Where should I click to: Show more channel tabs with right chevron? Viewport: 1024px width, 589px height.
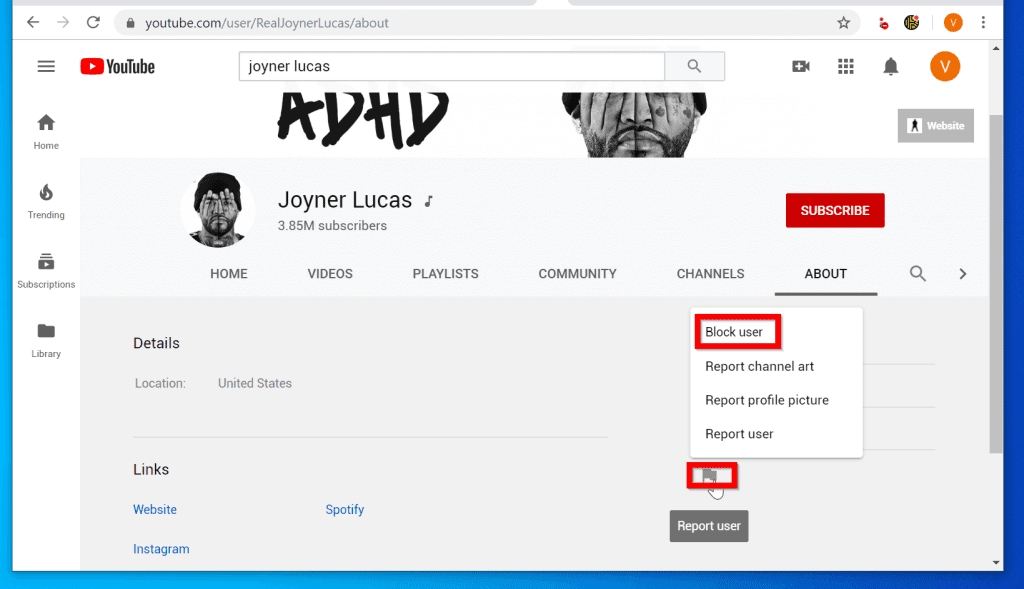point(963,274)
